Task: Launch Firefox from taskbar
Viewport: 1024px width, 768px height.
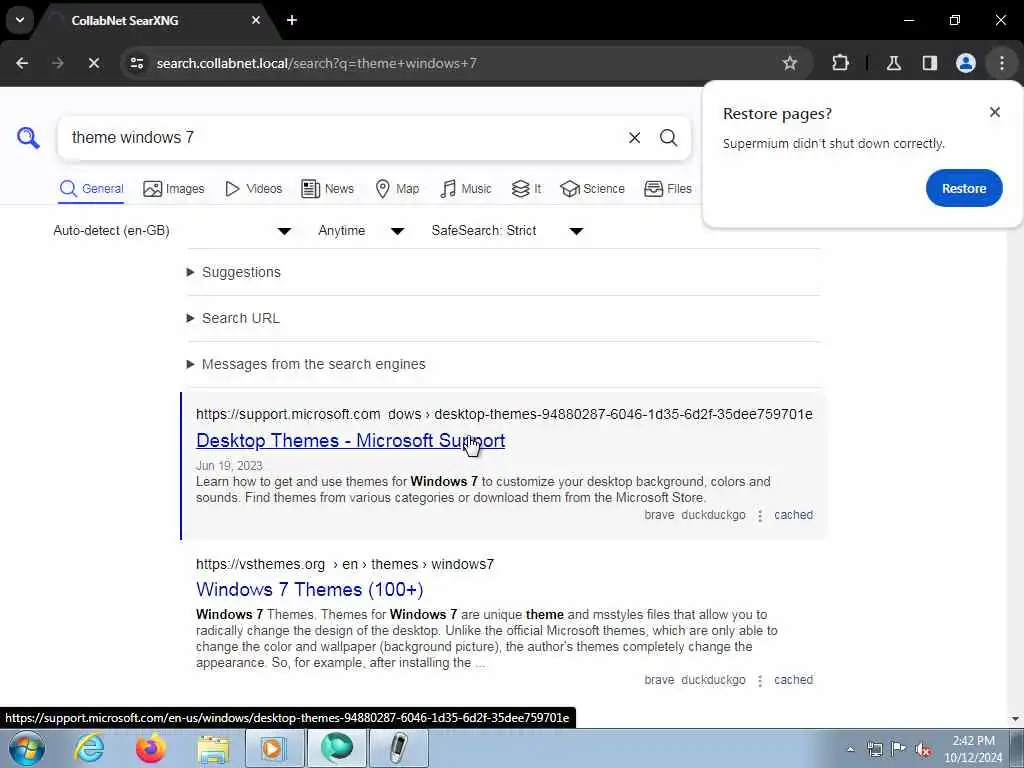Action: pyautogui.click(x=151, y=748)
